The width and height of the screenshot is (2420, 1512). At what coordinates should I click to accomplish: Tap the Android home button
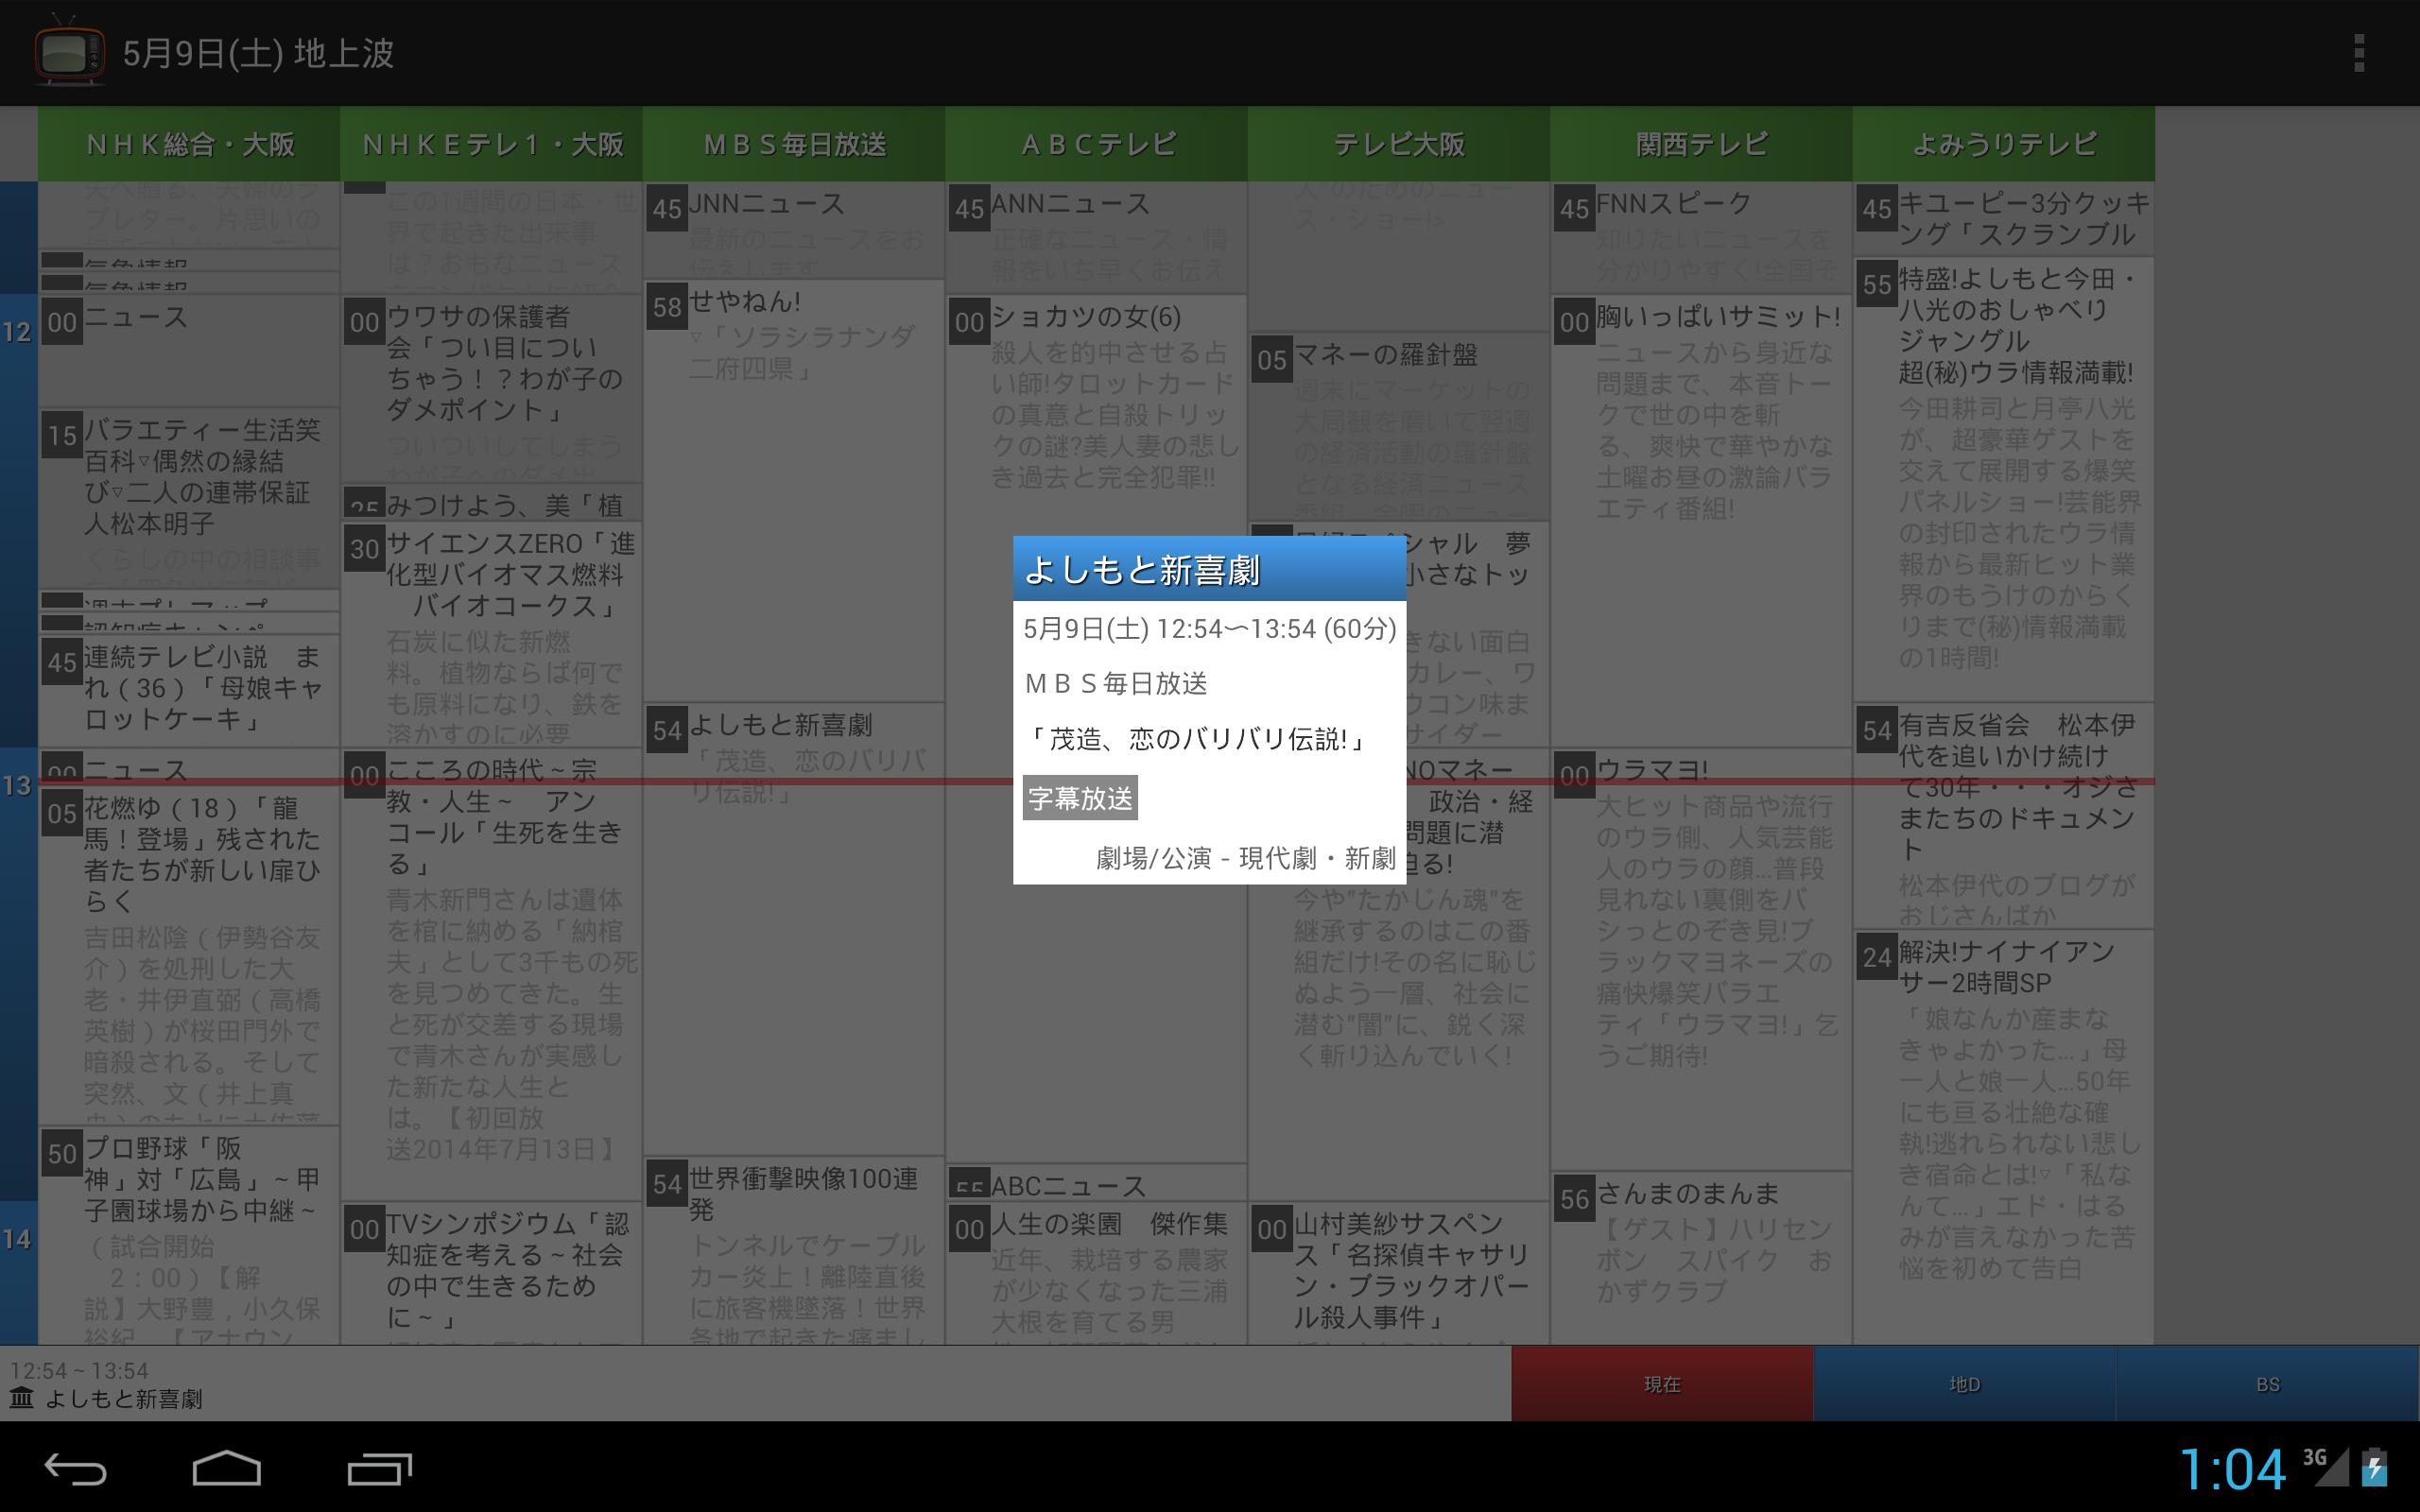pyautogui.click(x=227, y=1468)
